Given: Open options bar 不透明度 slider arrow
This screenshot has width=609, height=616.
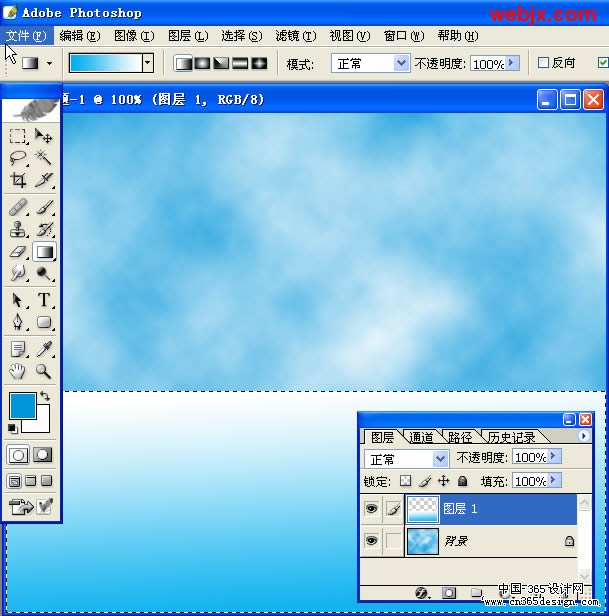Looking at the screenshot, I should [512, 63].
